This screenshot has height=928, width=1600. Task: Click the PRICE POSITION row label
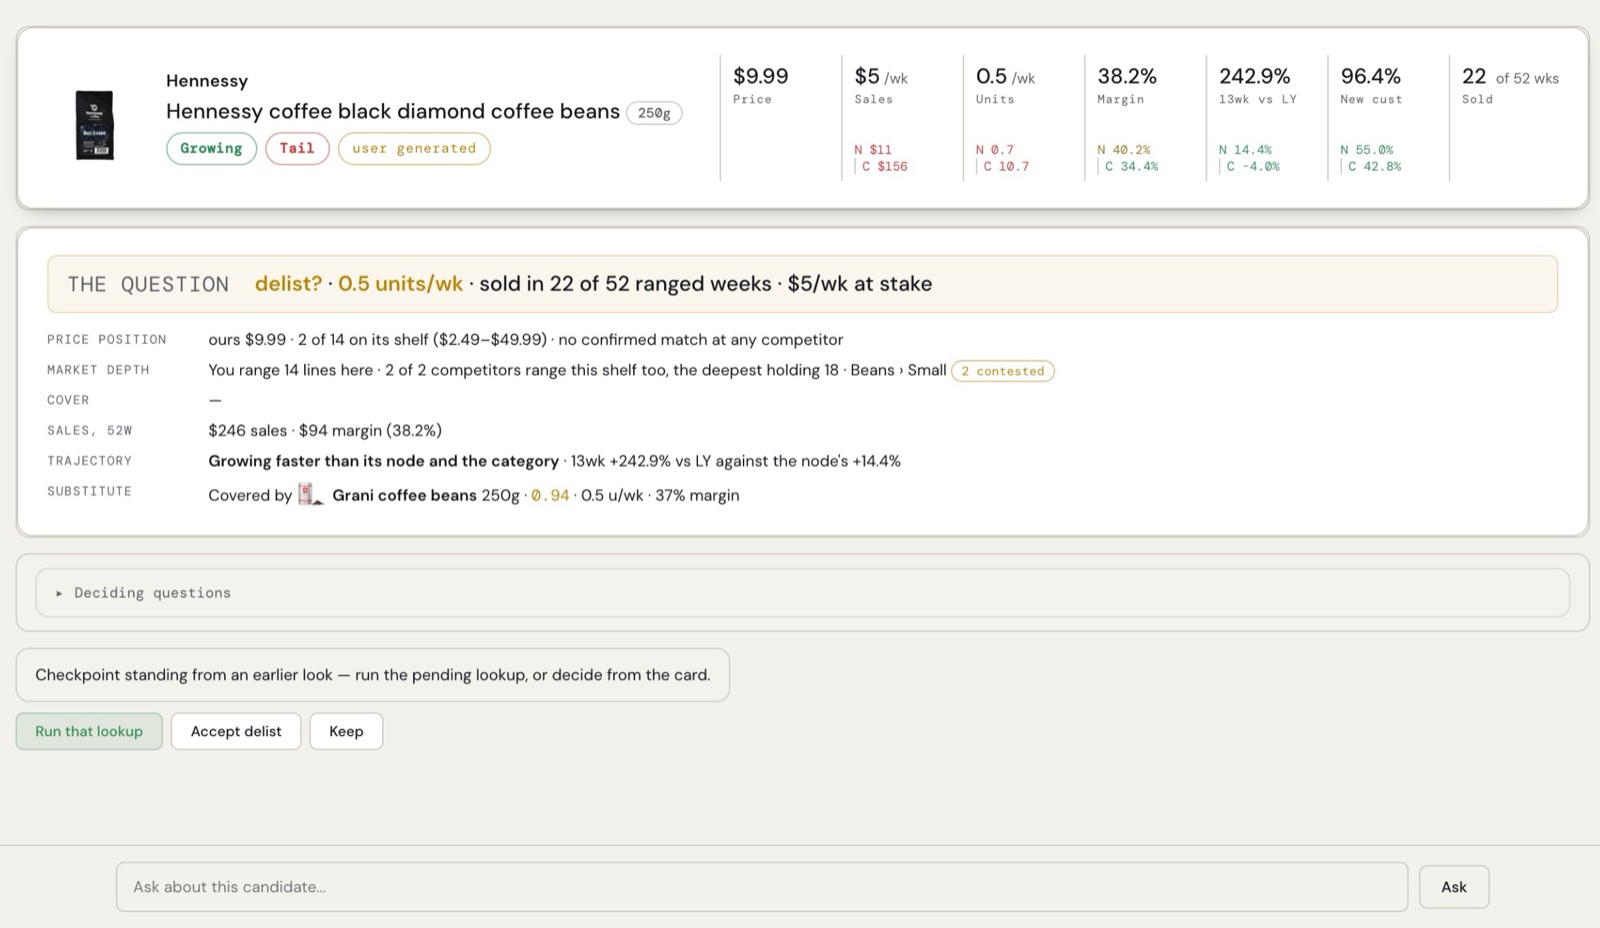(x=107, y=340)
